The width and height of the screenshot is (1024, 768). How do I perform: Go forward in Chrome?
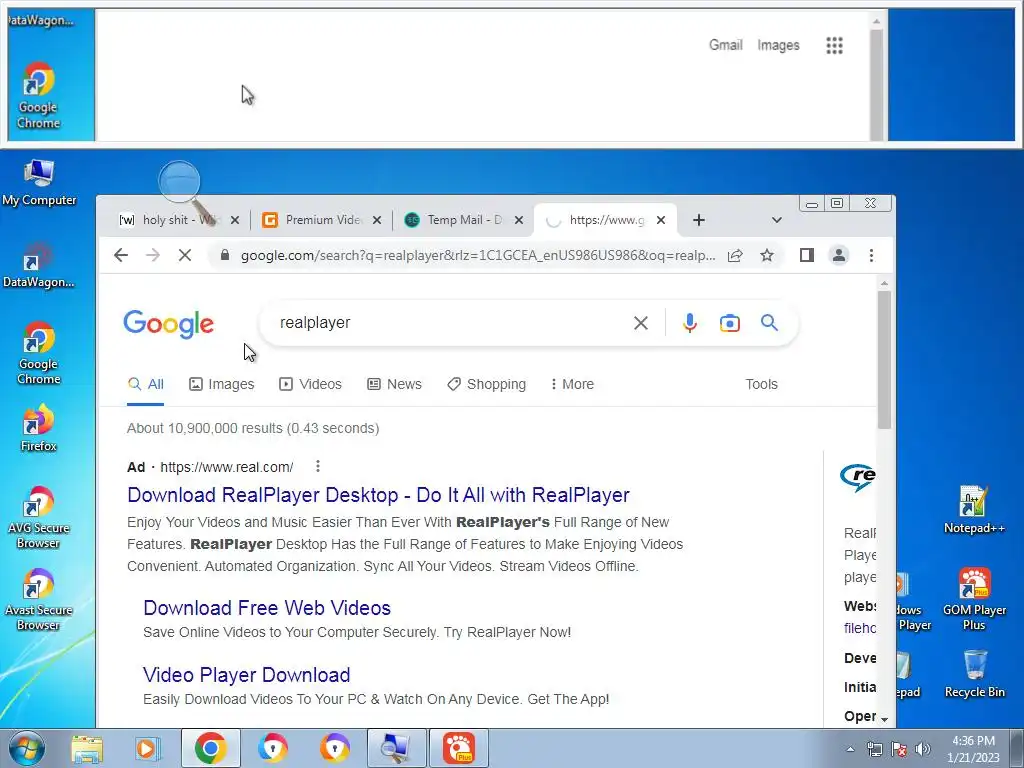click(153, 255)
